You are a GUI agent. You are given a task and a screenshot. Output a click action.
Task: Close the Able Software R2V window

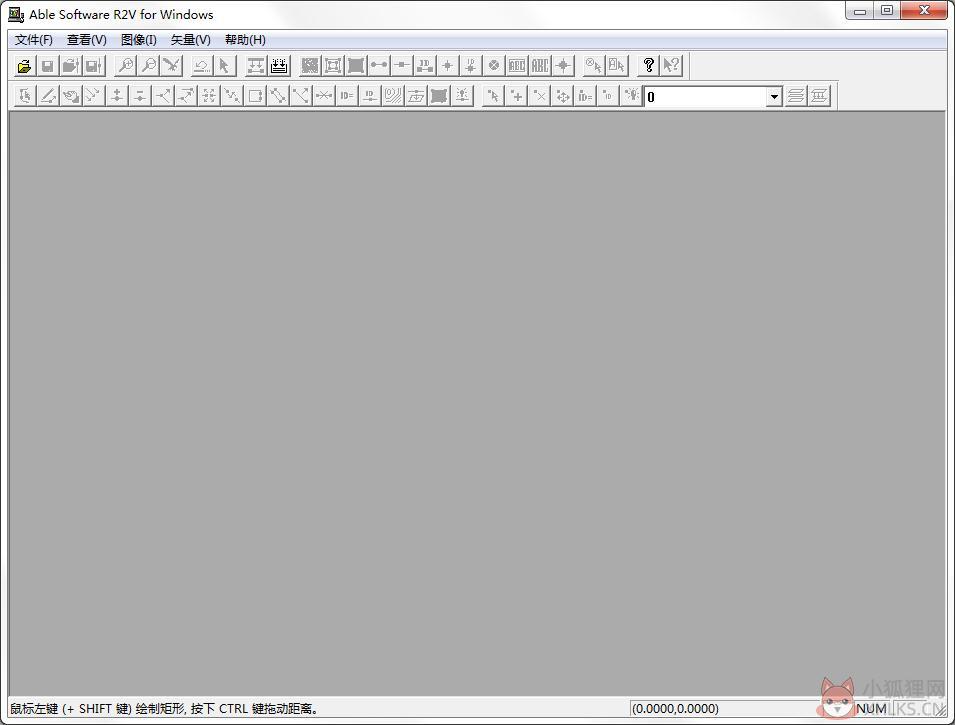coord(924,10)
